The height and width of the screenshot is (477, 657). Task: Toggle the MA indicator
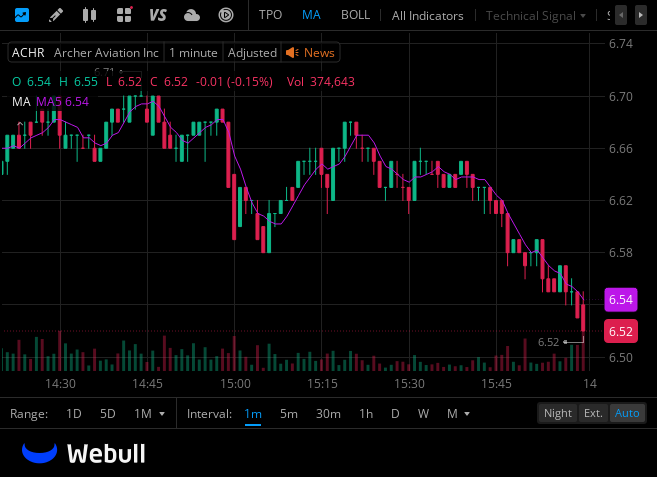311,15
